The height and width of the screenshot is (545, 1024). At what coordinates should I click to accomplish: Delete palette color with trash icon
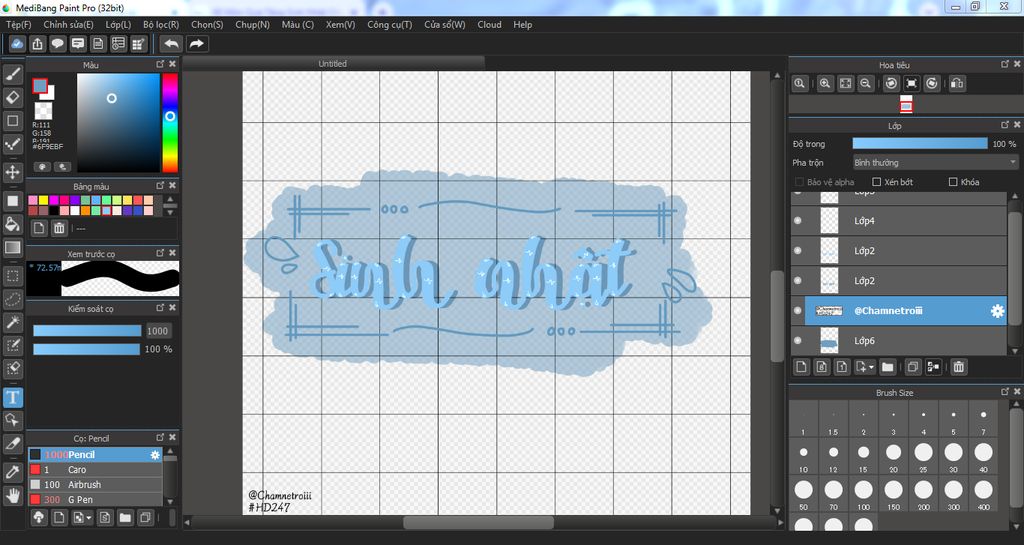59,228
